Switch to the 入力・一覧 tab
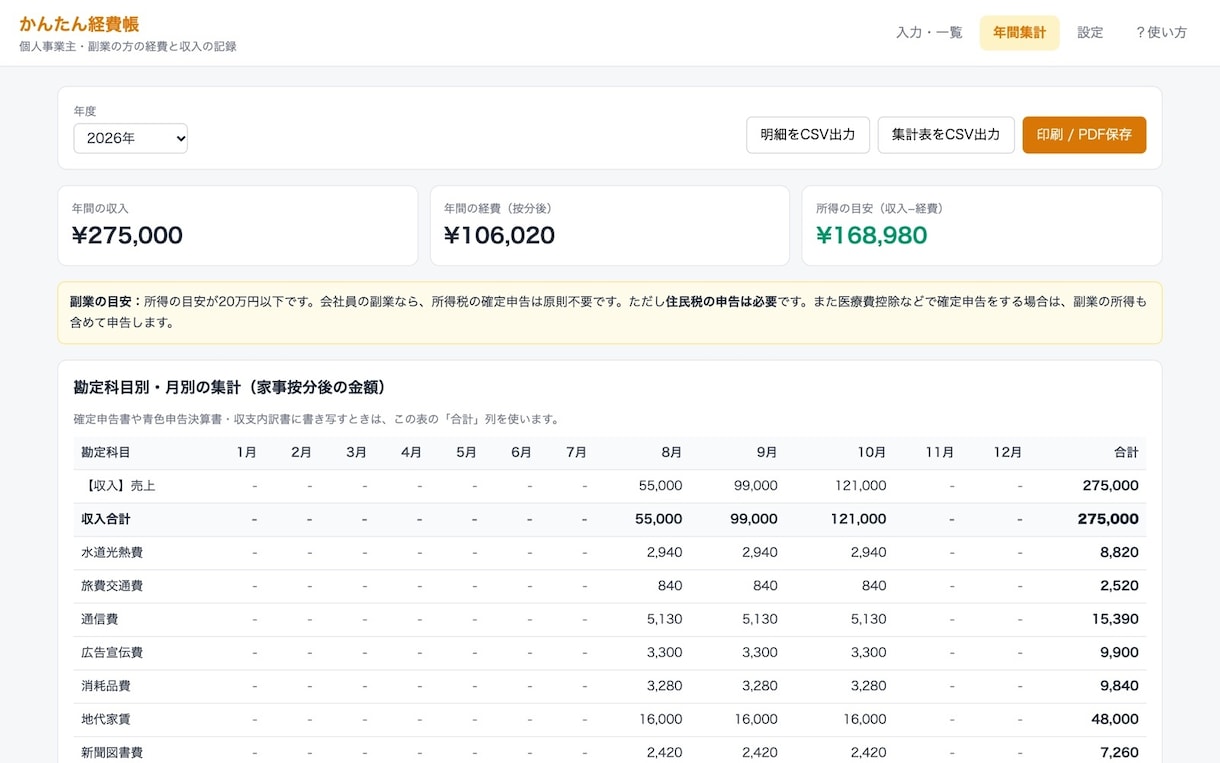The height and width of the screenshot is (763, 1220). 929,33
